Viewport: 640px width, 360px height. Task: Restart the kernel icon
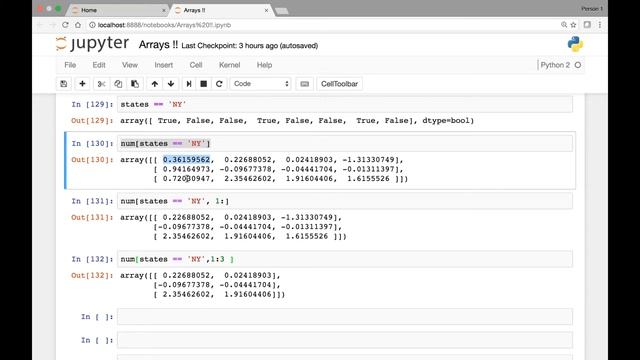[x=219, y=84]
